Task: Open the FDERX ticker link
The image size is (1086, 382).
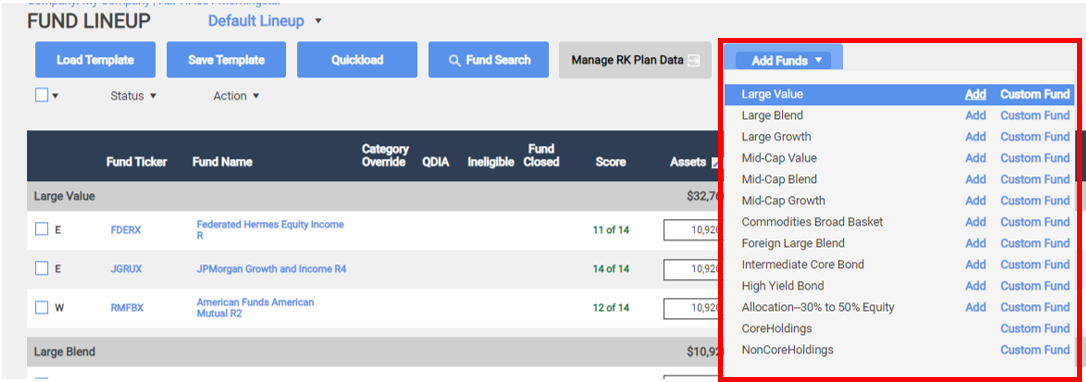Action: tap(126, 230)
